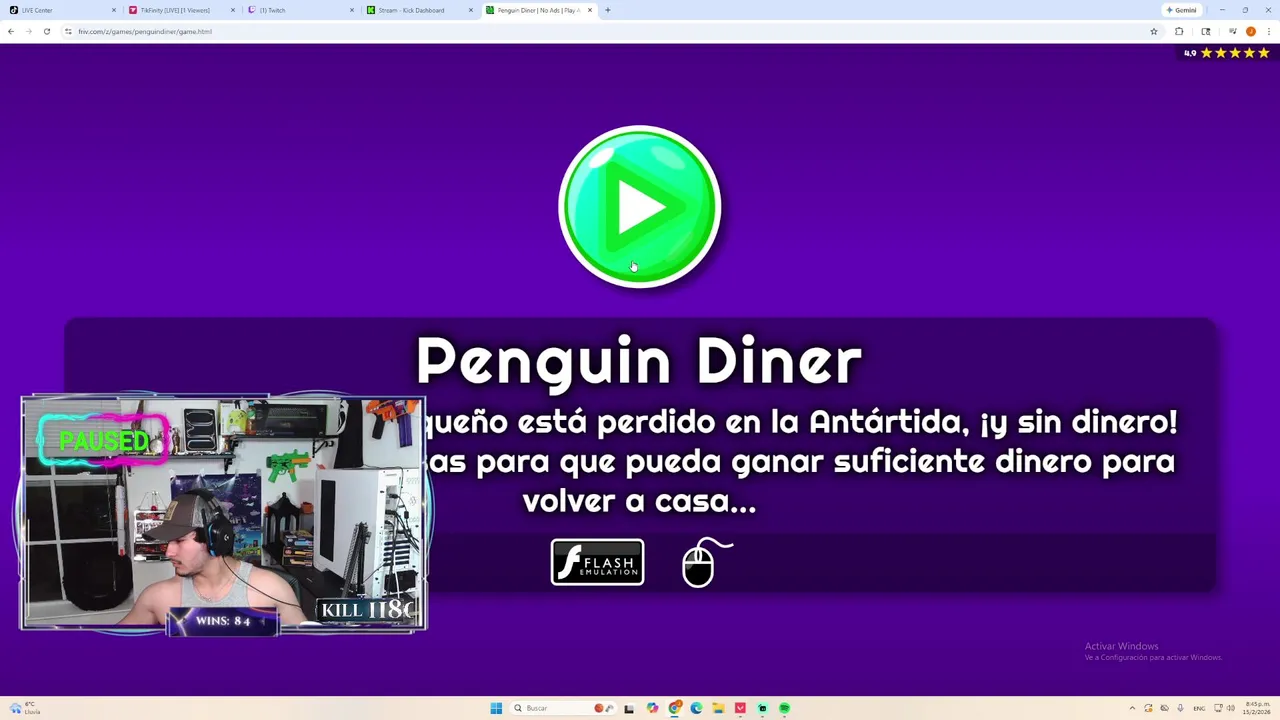Open the Windows Start menu
1280x720 pixels.
click(x=496, y=708)
